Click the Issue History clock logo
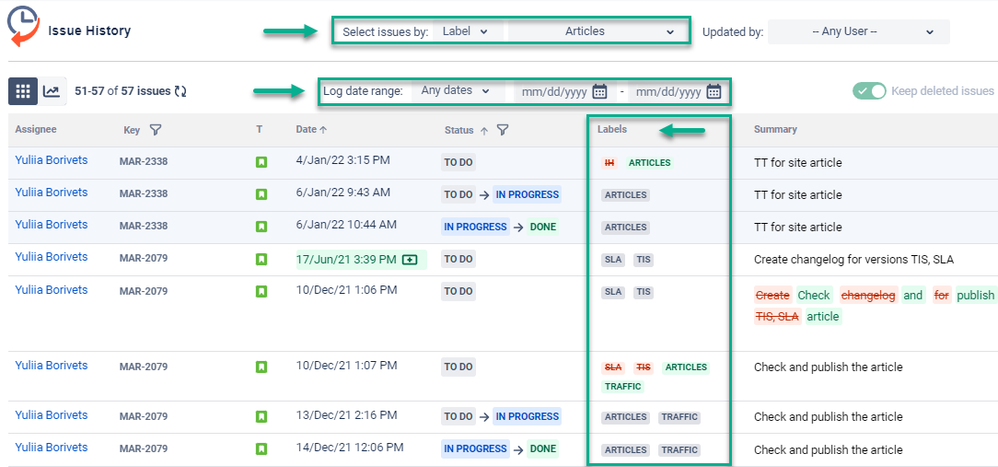The image size is (998, 467). click(x=24, y=27)
